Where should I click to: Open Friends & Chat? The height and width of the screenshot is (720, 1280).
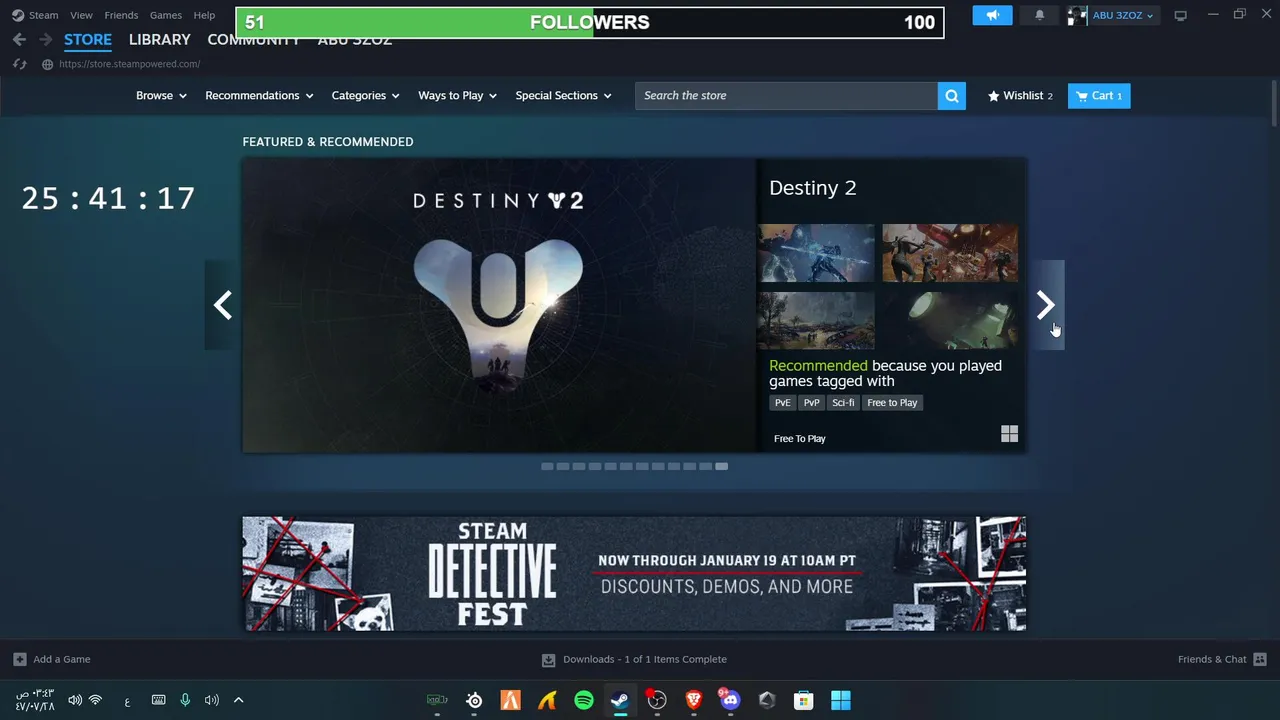tap(1222, 659)
